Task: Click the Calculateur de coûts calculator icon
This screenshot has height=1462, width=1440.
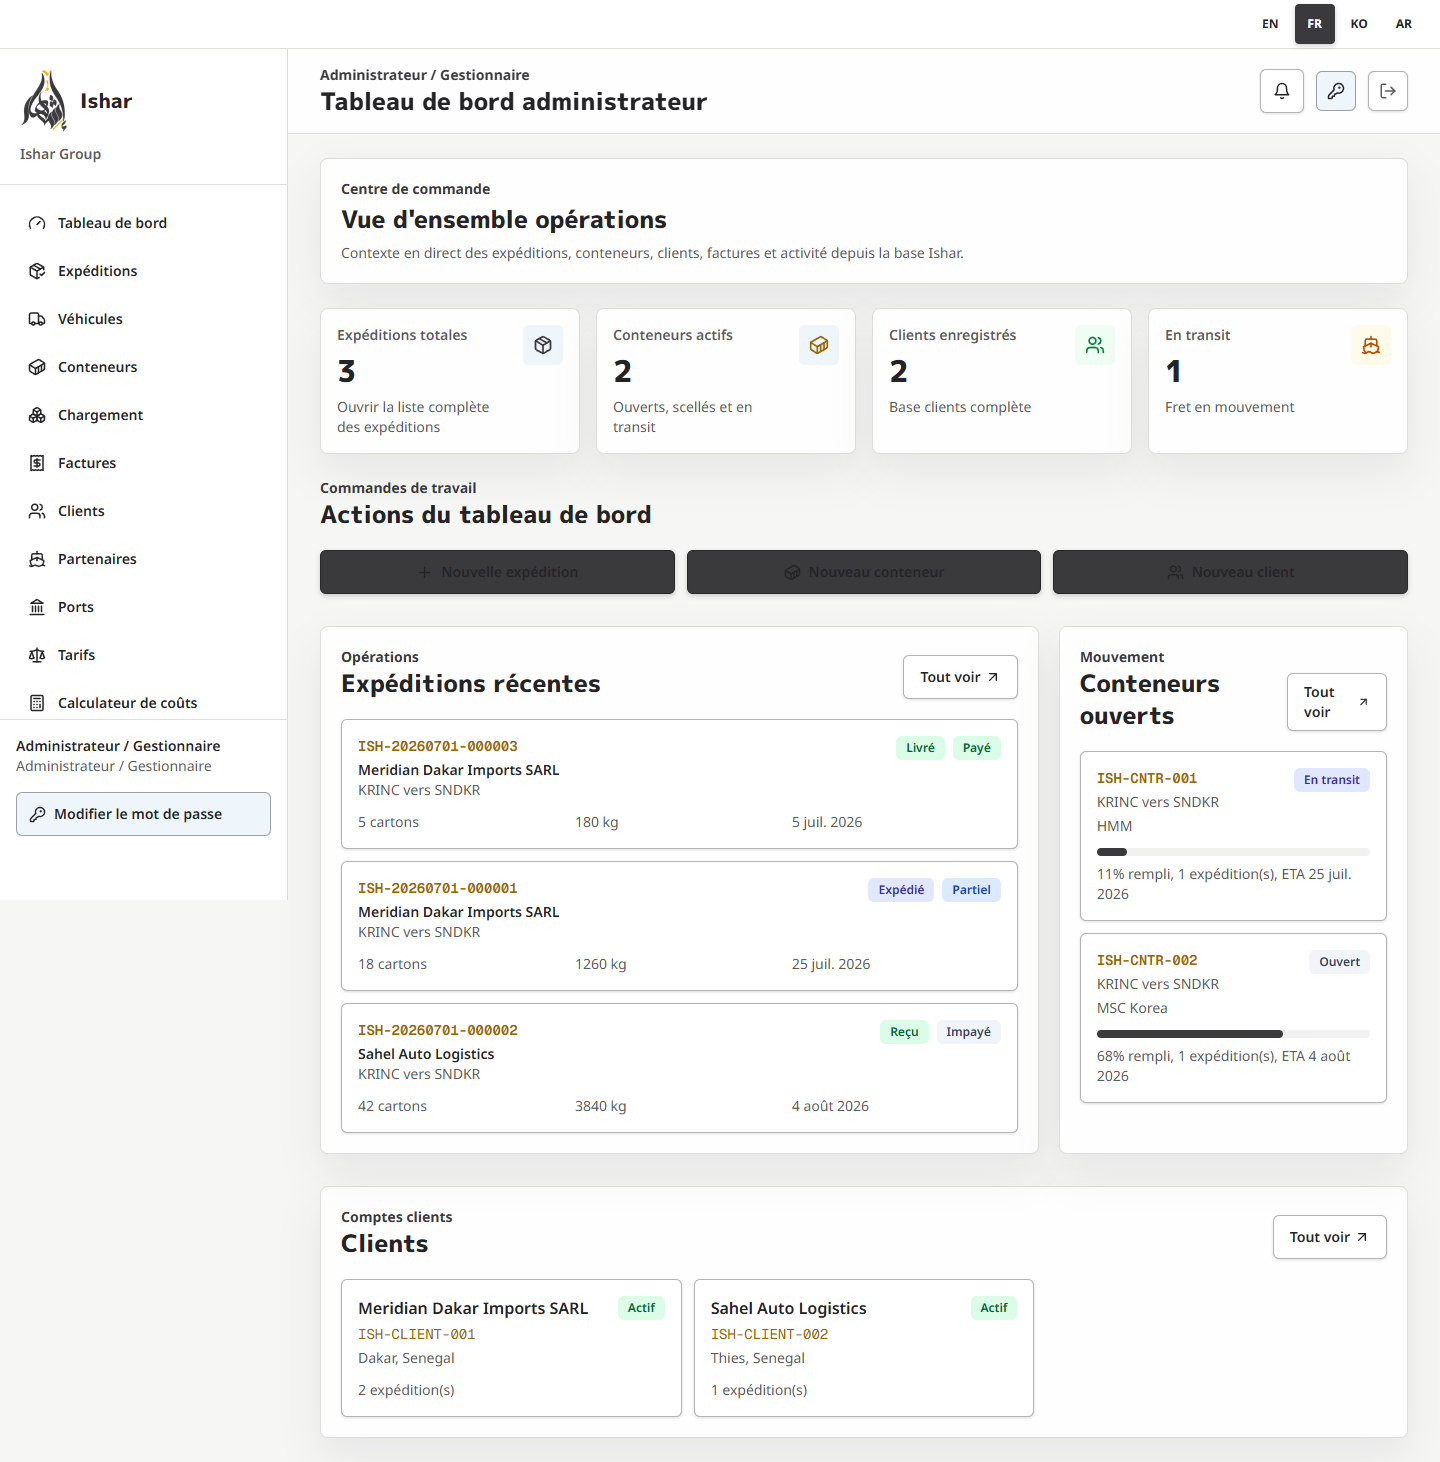Action: 37,703
